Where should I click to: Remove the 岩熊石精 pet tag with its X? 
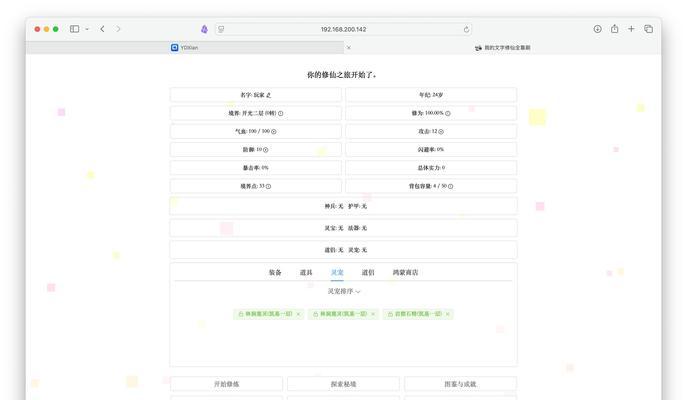pos(448,314)
